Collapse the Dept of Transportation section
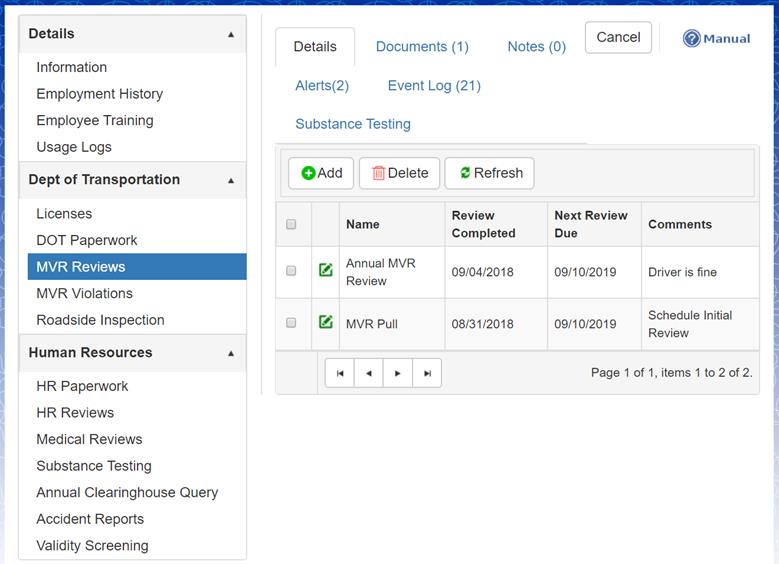Viewport: 779px width, 564px height. tap(231, 181)
